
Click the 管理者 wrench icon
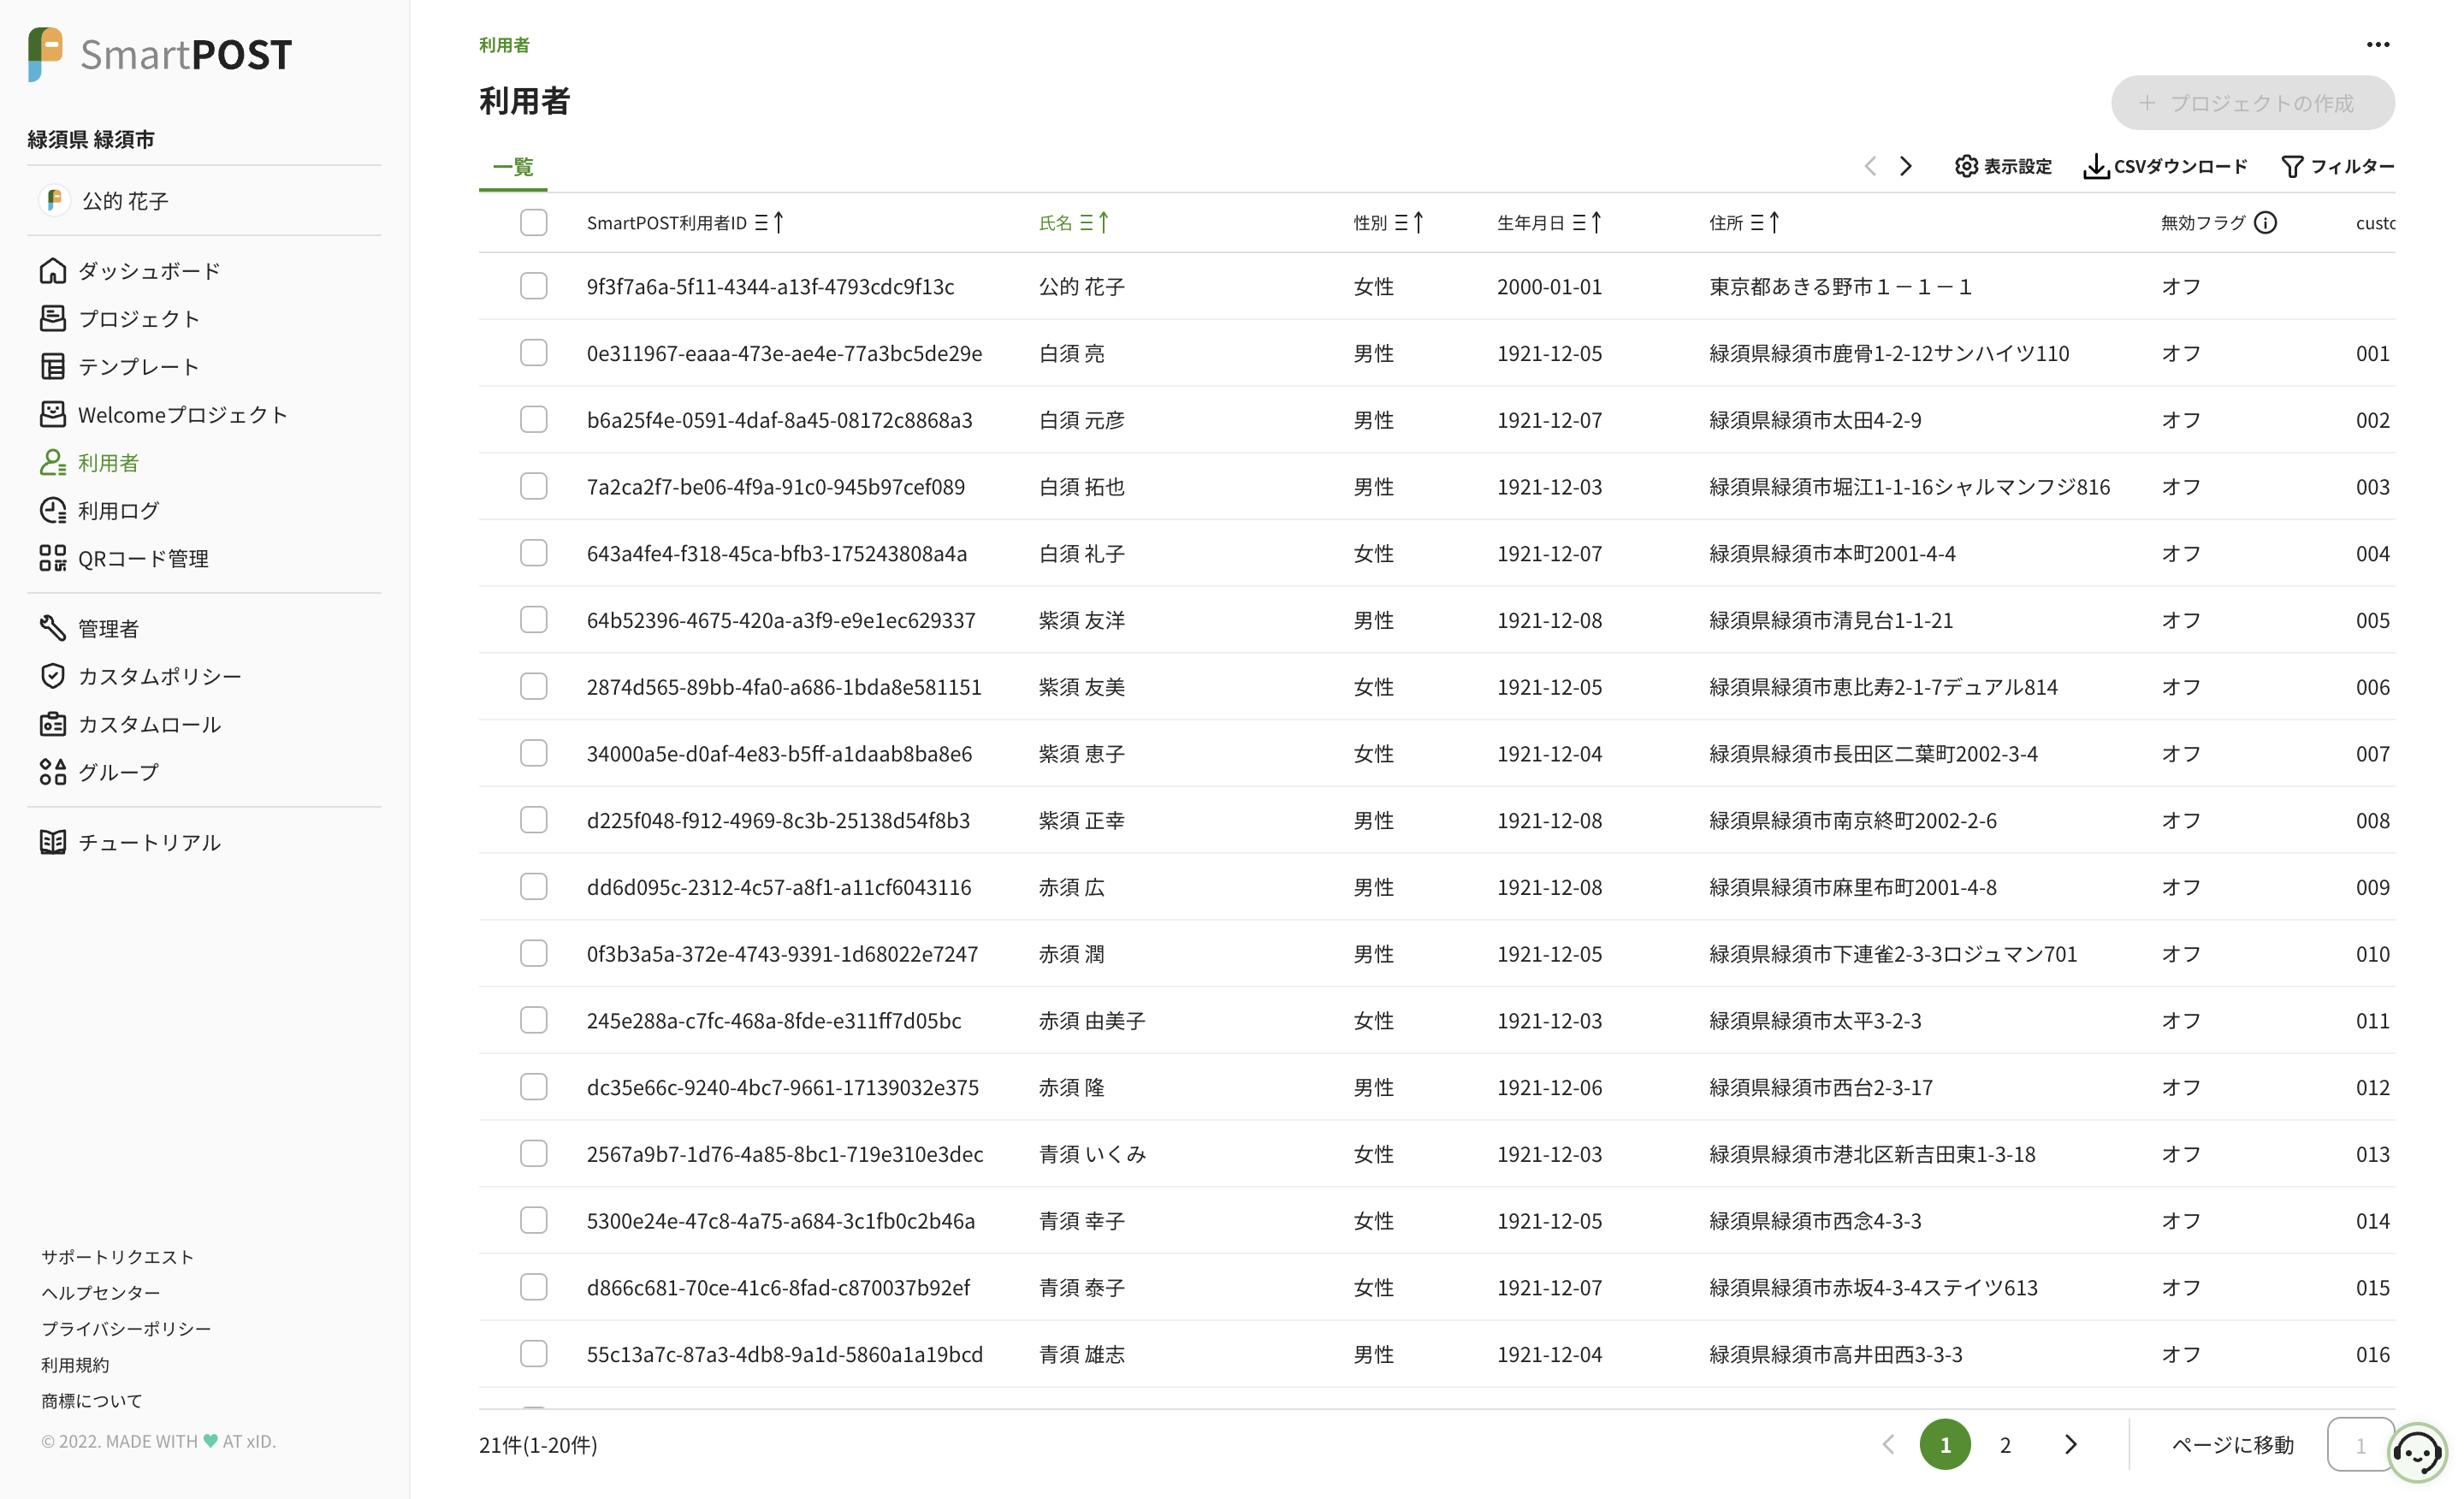coord(53,629)
